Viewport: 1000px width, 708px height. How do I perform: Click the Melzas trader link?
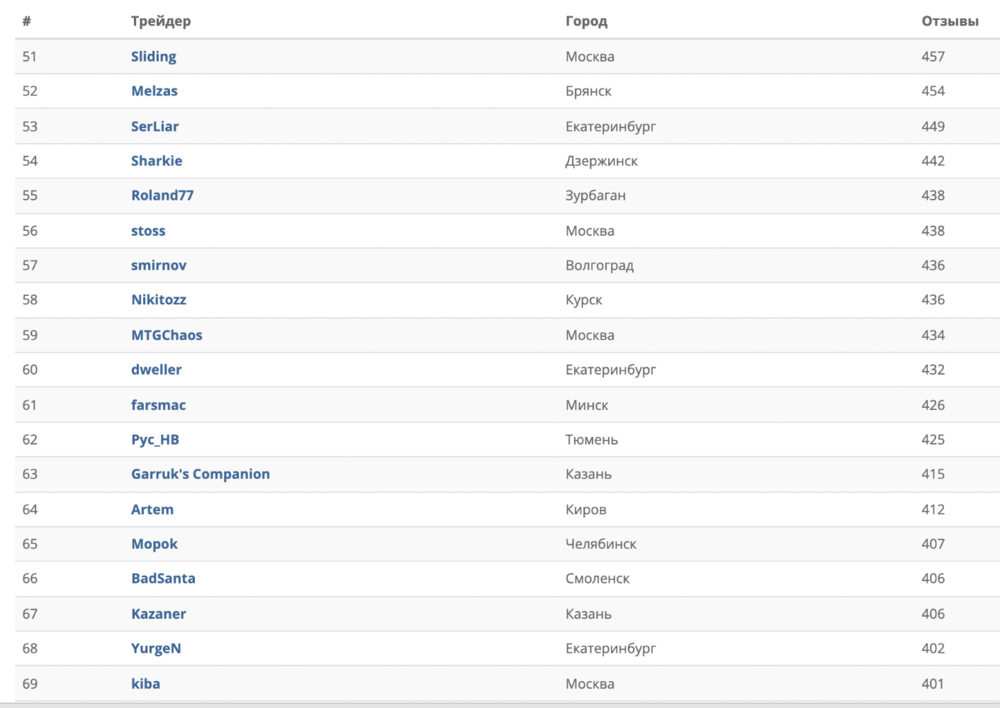154,91
